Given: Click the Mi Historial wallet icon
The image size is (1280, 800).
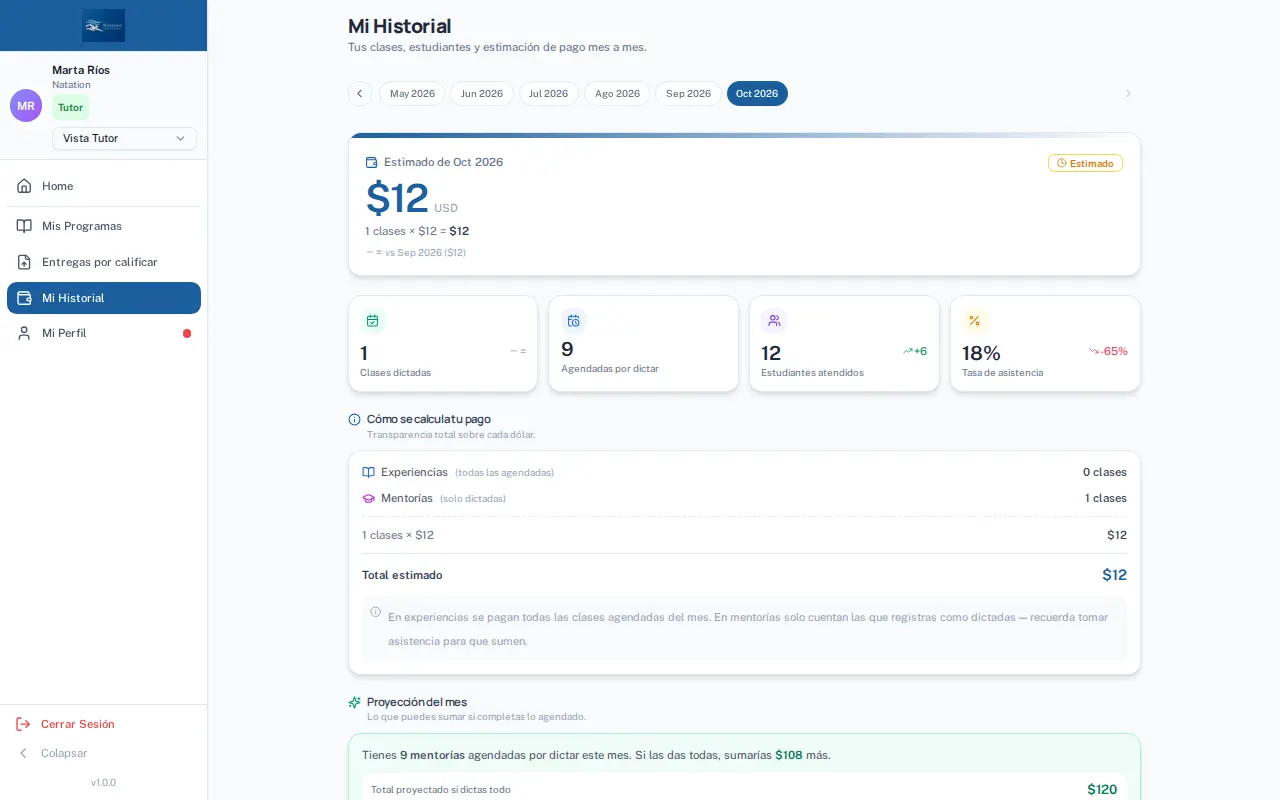Looking at the screenshot, I should coord(24,298).
